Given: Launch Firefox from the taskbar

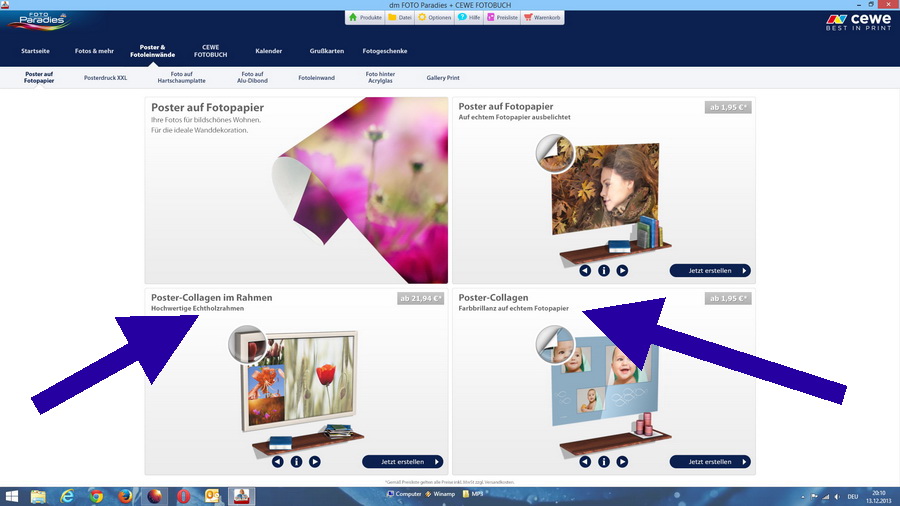Looking at the screenshot, I should (x=125, y=496).
